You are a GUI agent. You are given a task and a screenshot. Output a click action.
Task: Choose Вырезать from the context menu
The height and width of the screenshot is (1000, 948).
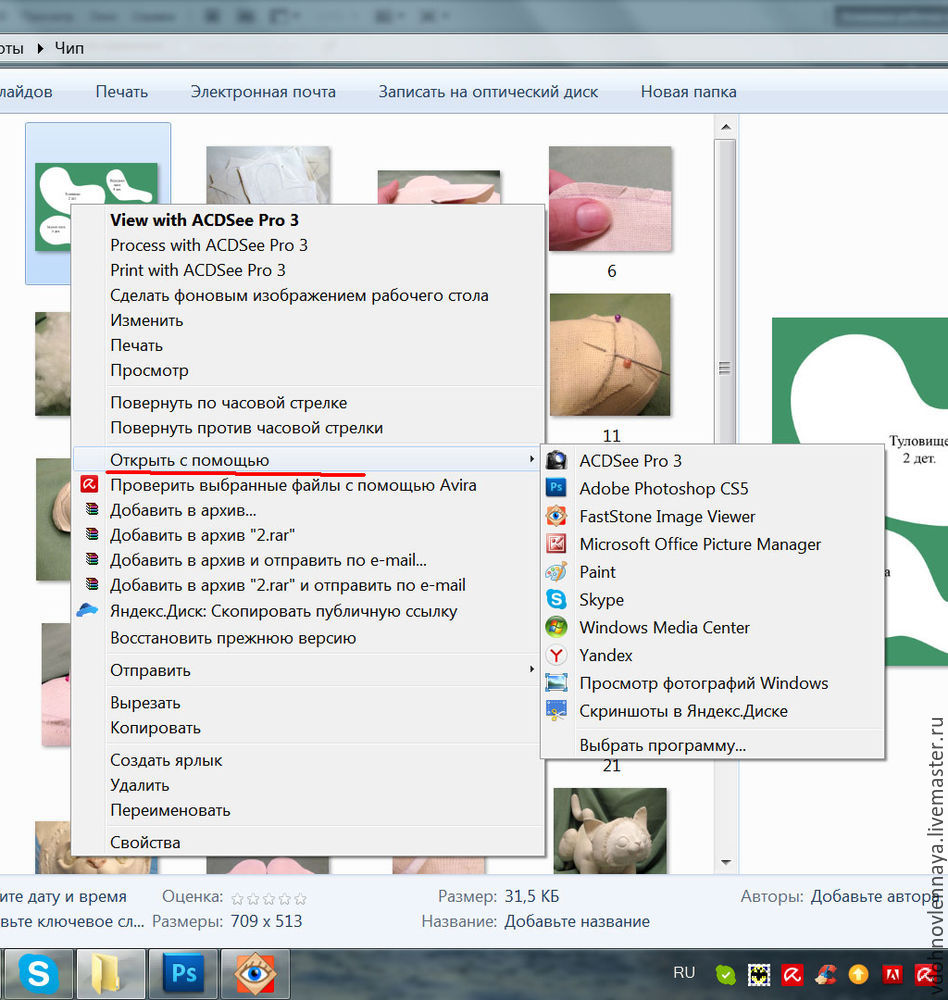point(307,703)
